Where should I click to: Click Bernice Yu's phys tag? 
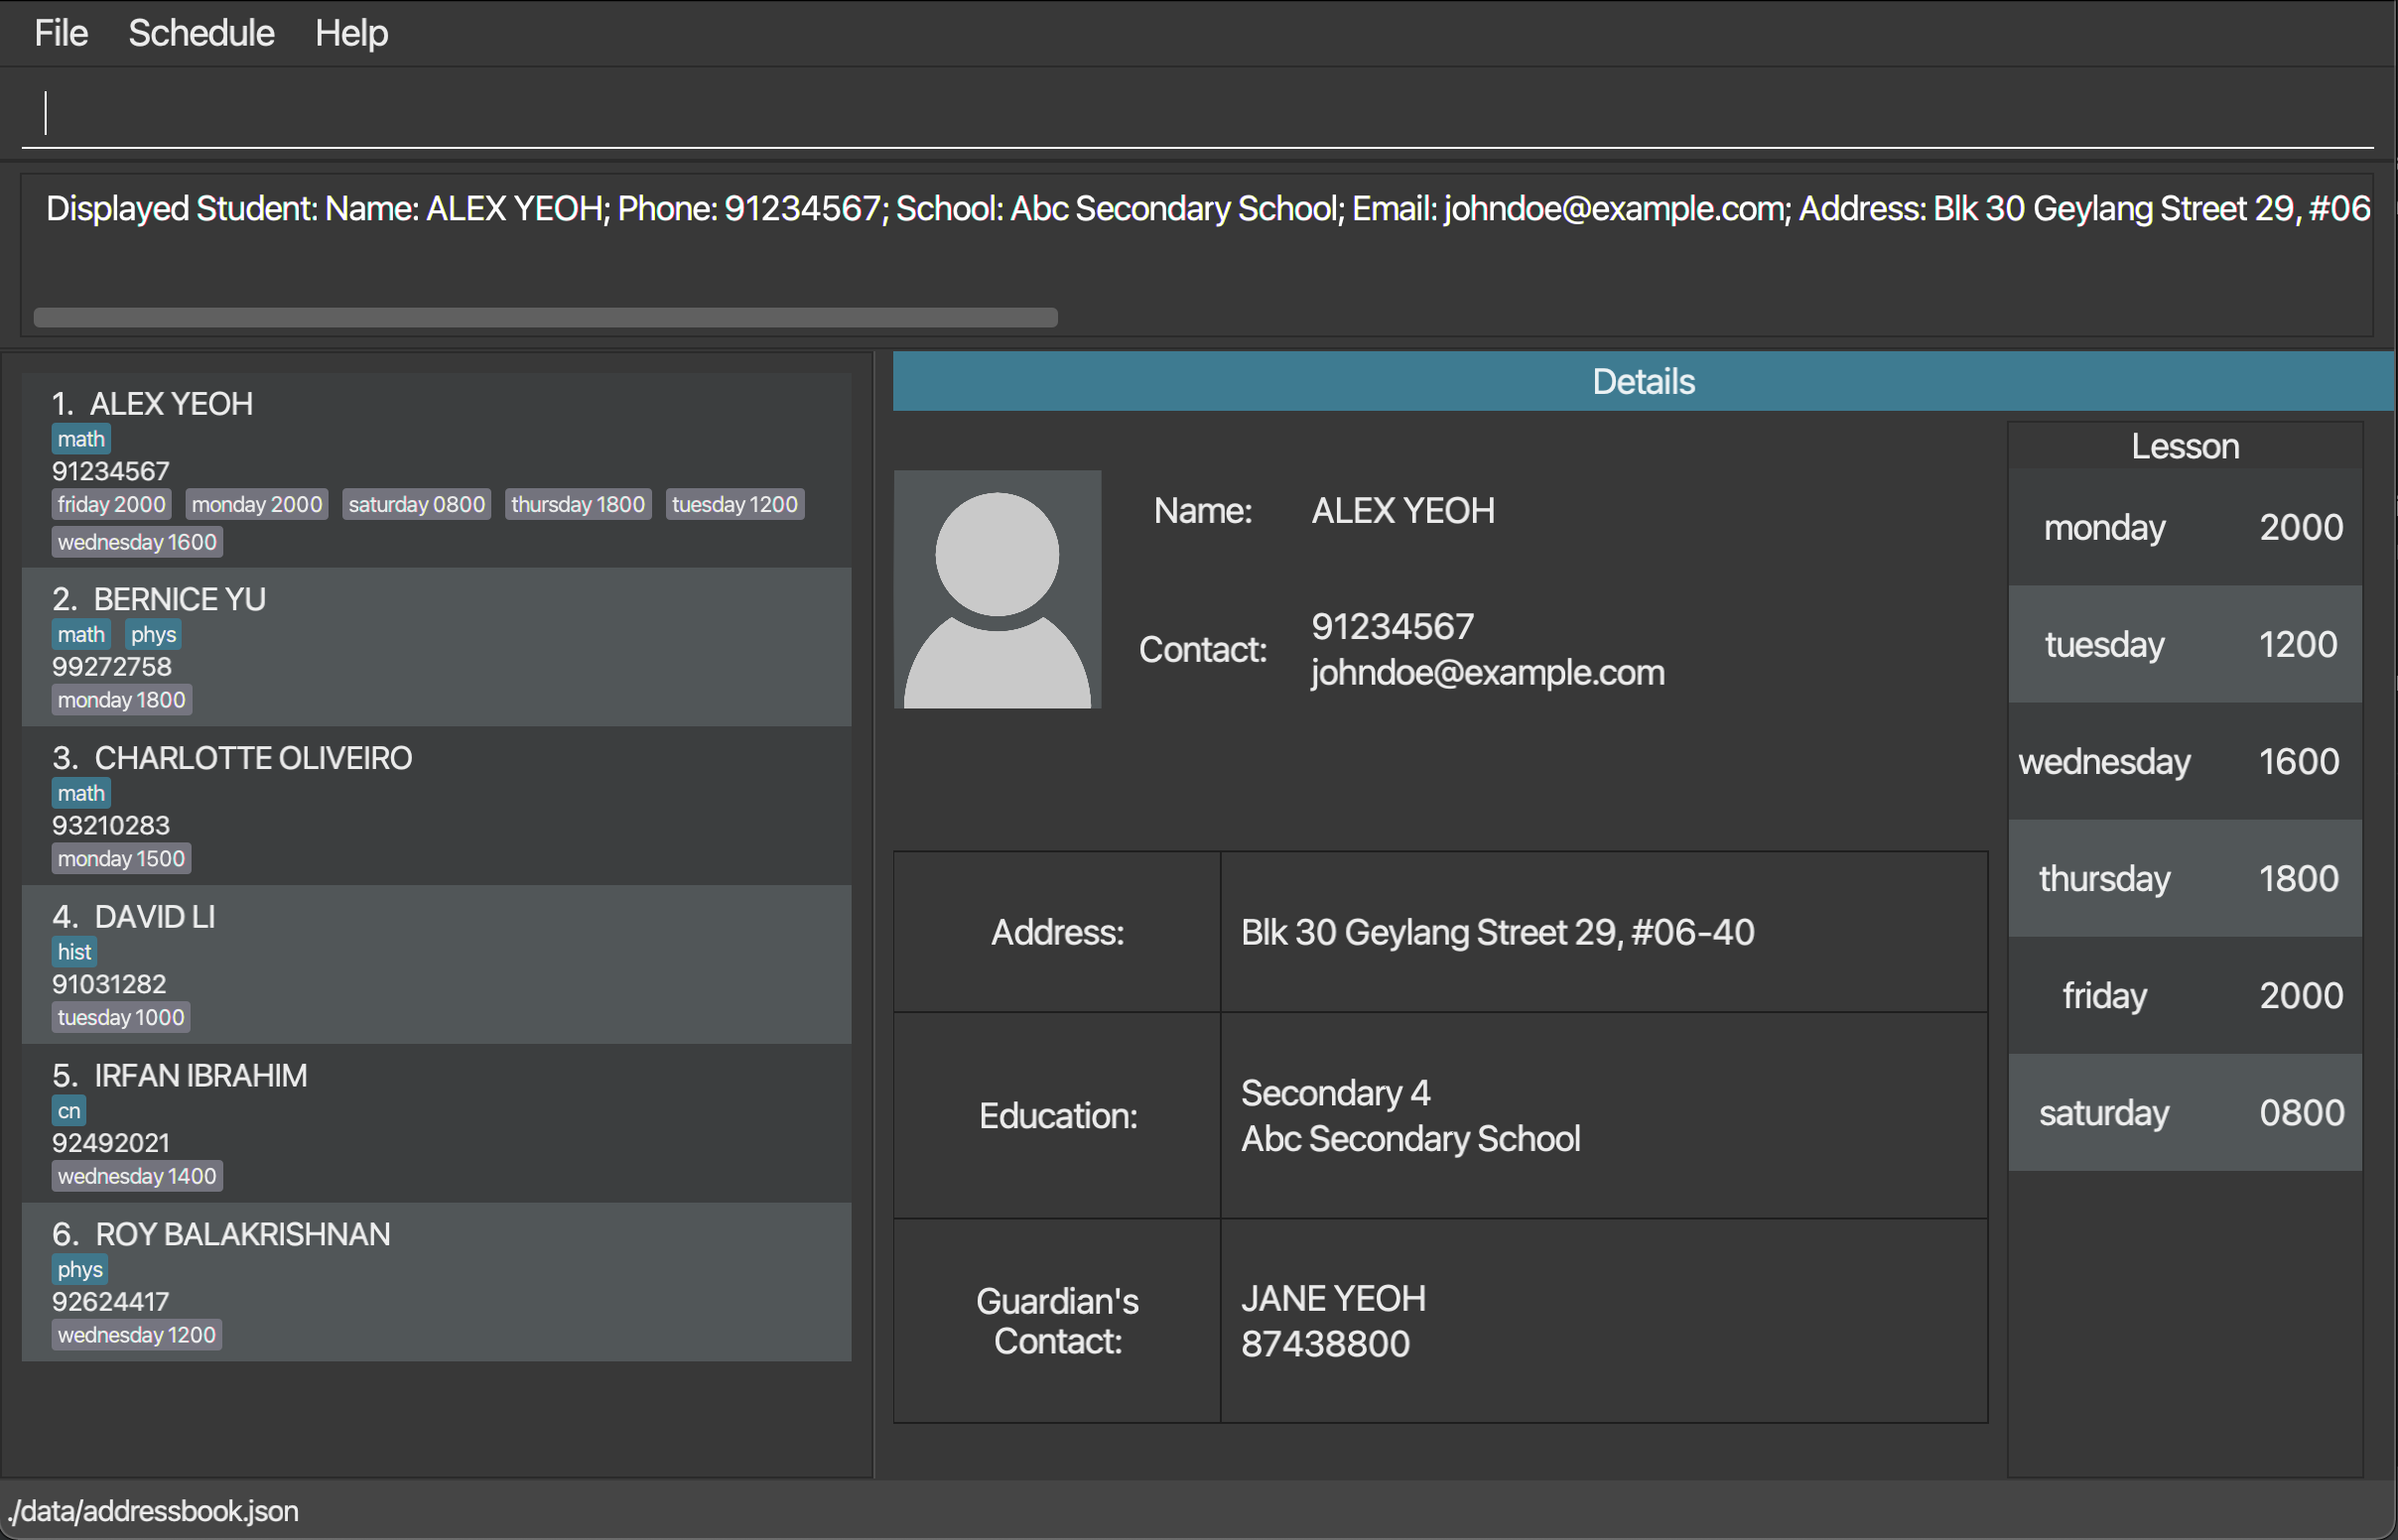[153, 634]
